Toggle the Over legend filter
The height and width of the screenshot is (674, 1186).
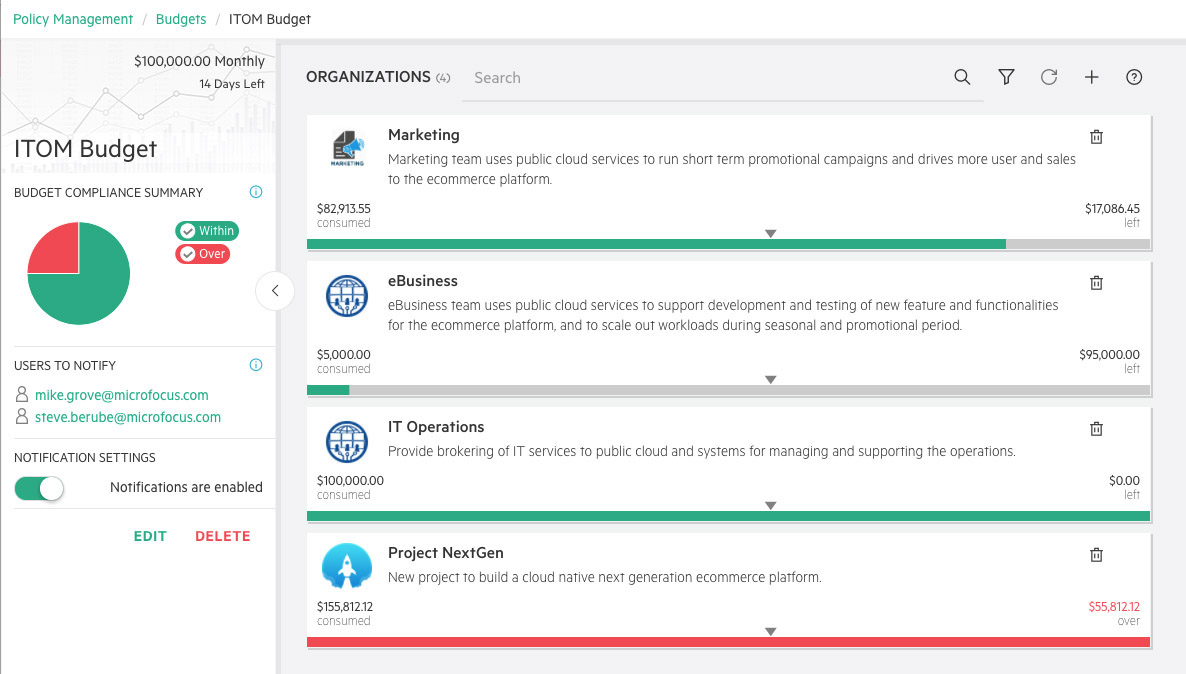(202, 254)
